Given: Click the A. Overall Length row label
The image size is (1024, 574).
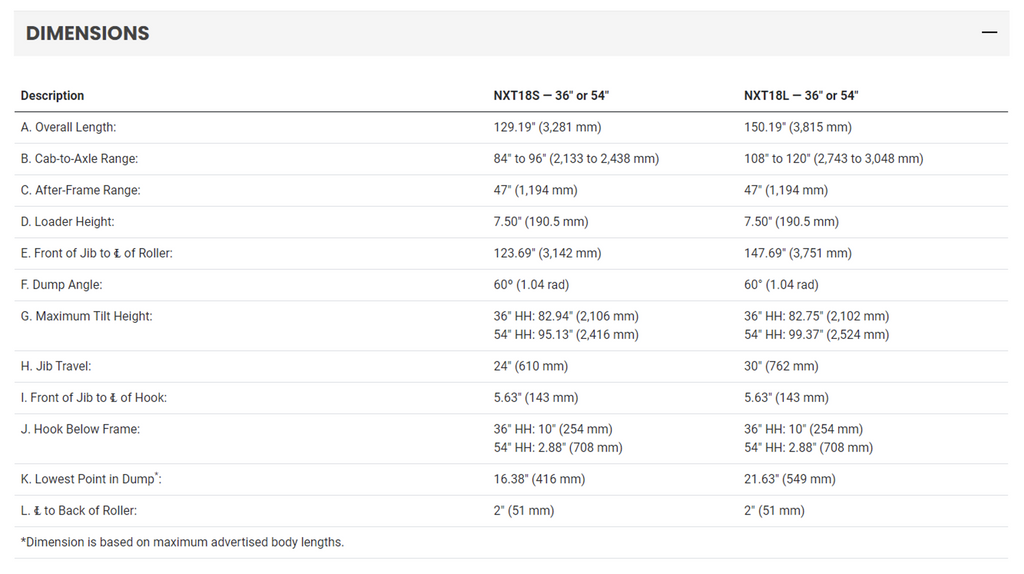Looking at the screenshot, I should pos(69,127).
